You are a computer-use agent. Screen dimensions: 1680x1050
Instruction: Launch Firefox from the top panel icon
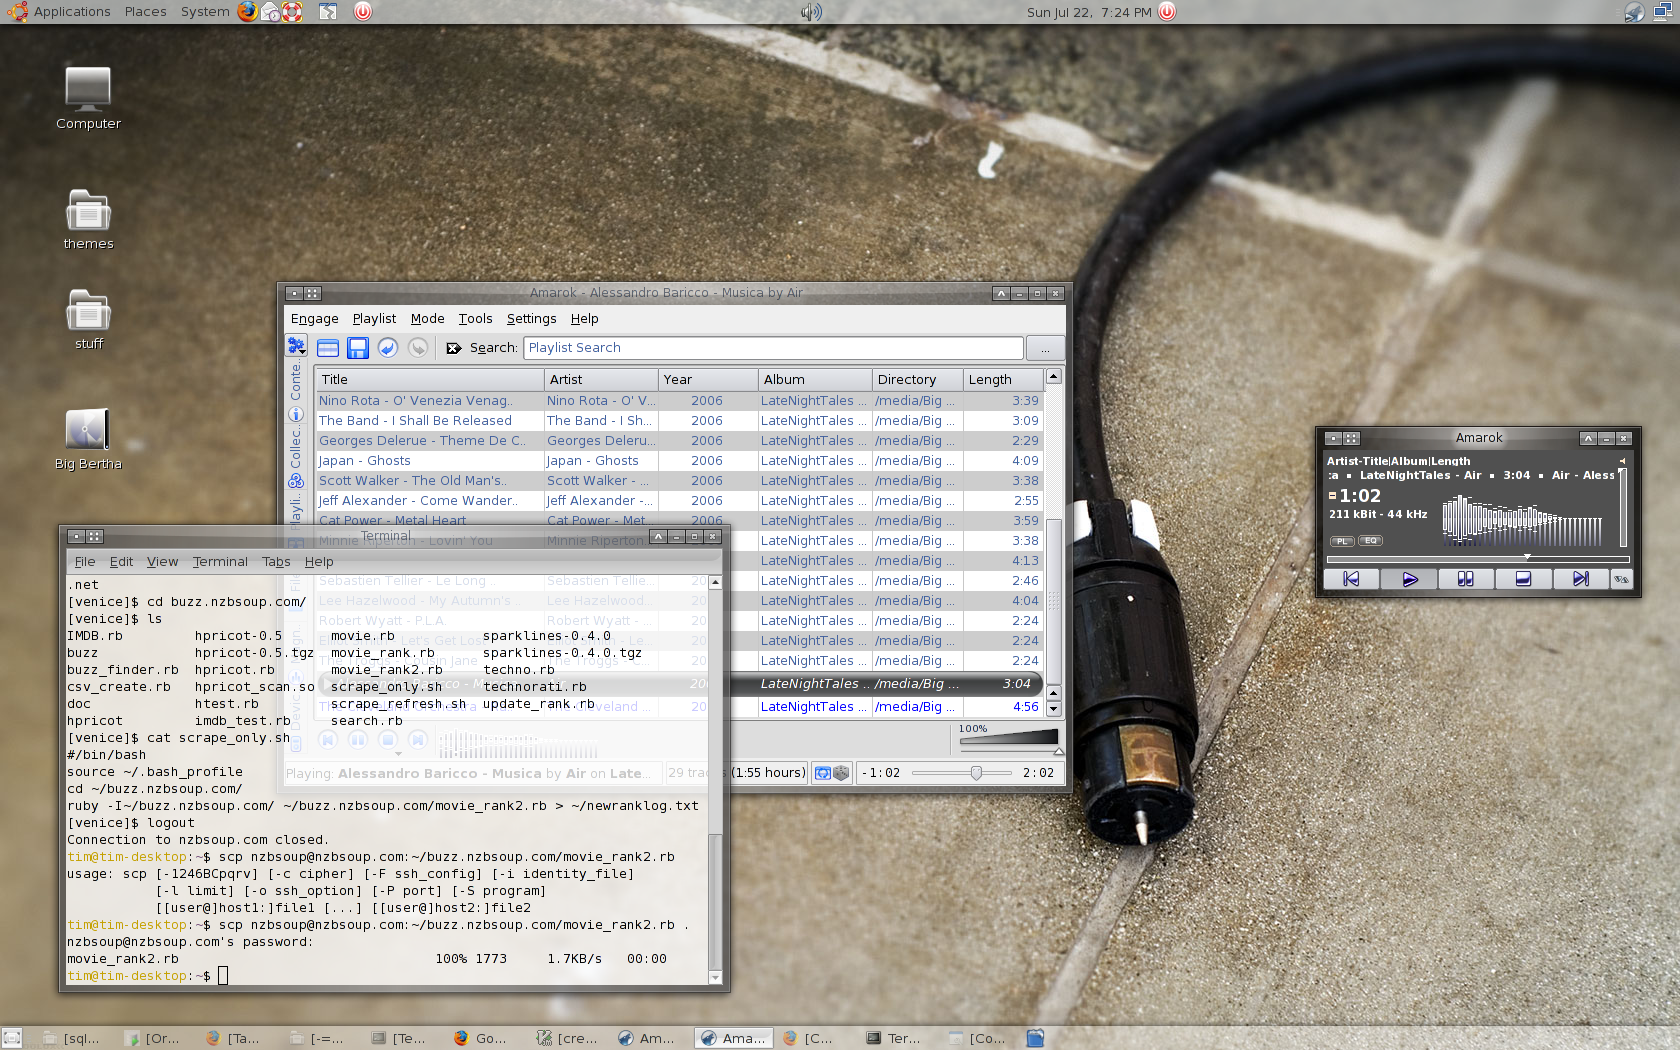pyautogui.click(x=247, y=12)
